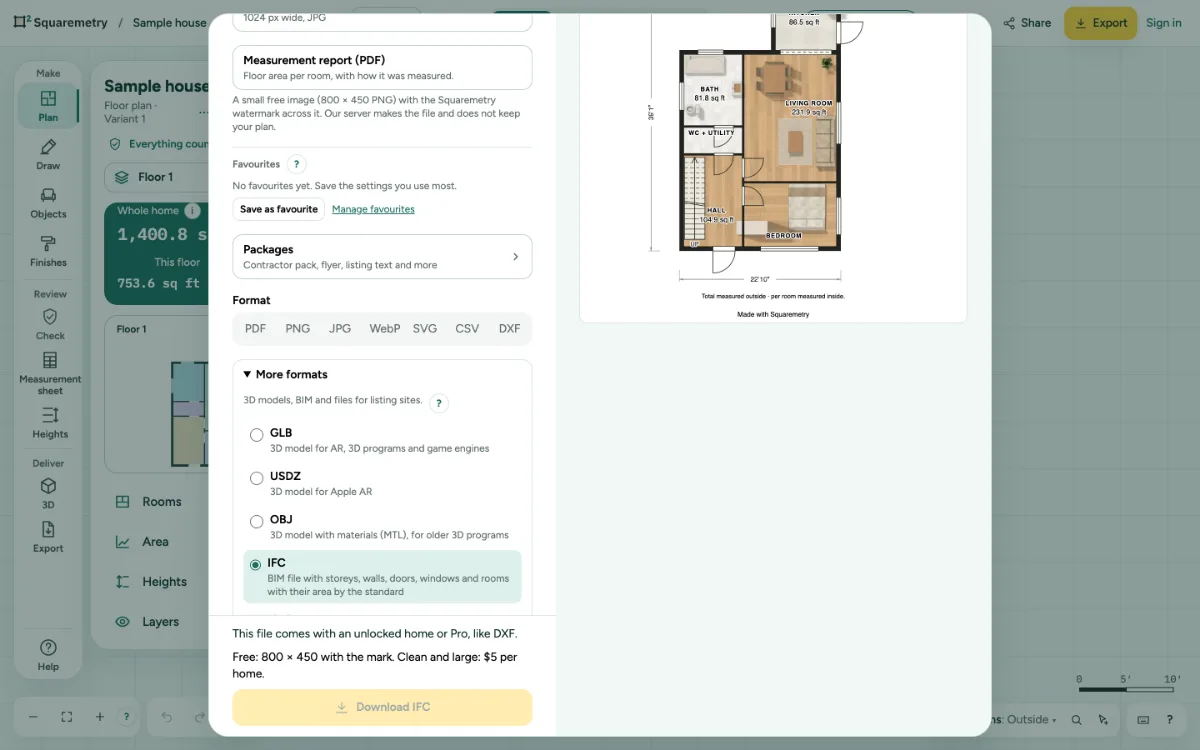This screenshot has width=1200, height=750.
Task: Open the Heights review tool
Action: pyautogui.click(x=50, y=422)
